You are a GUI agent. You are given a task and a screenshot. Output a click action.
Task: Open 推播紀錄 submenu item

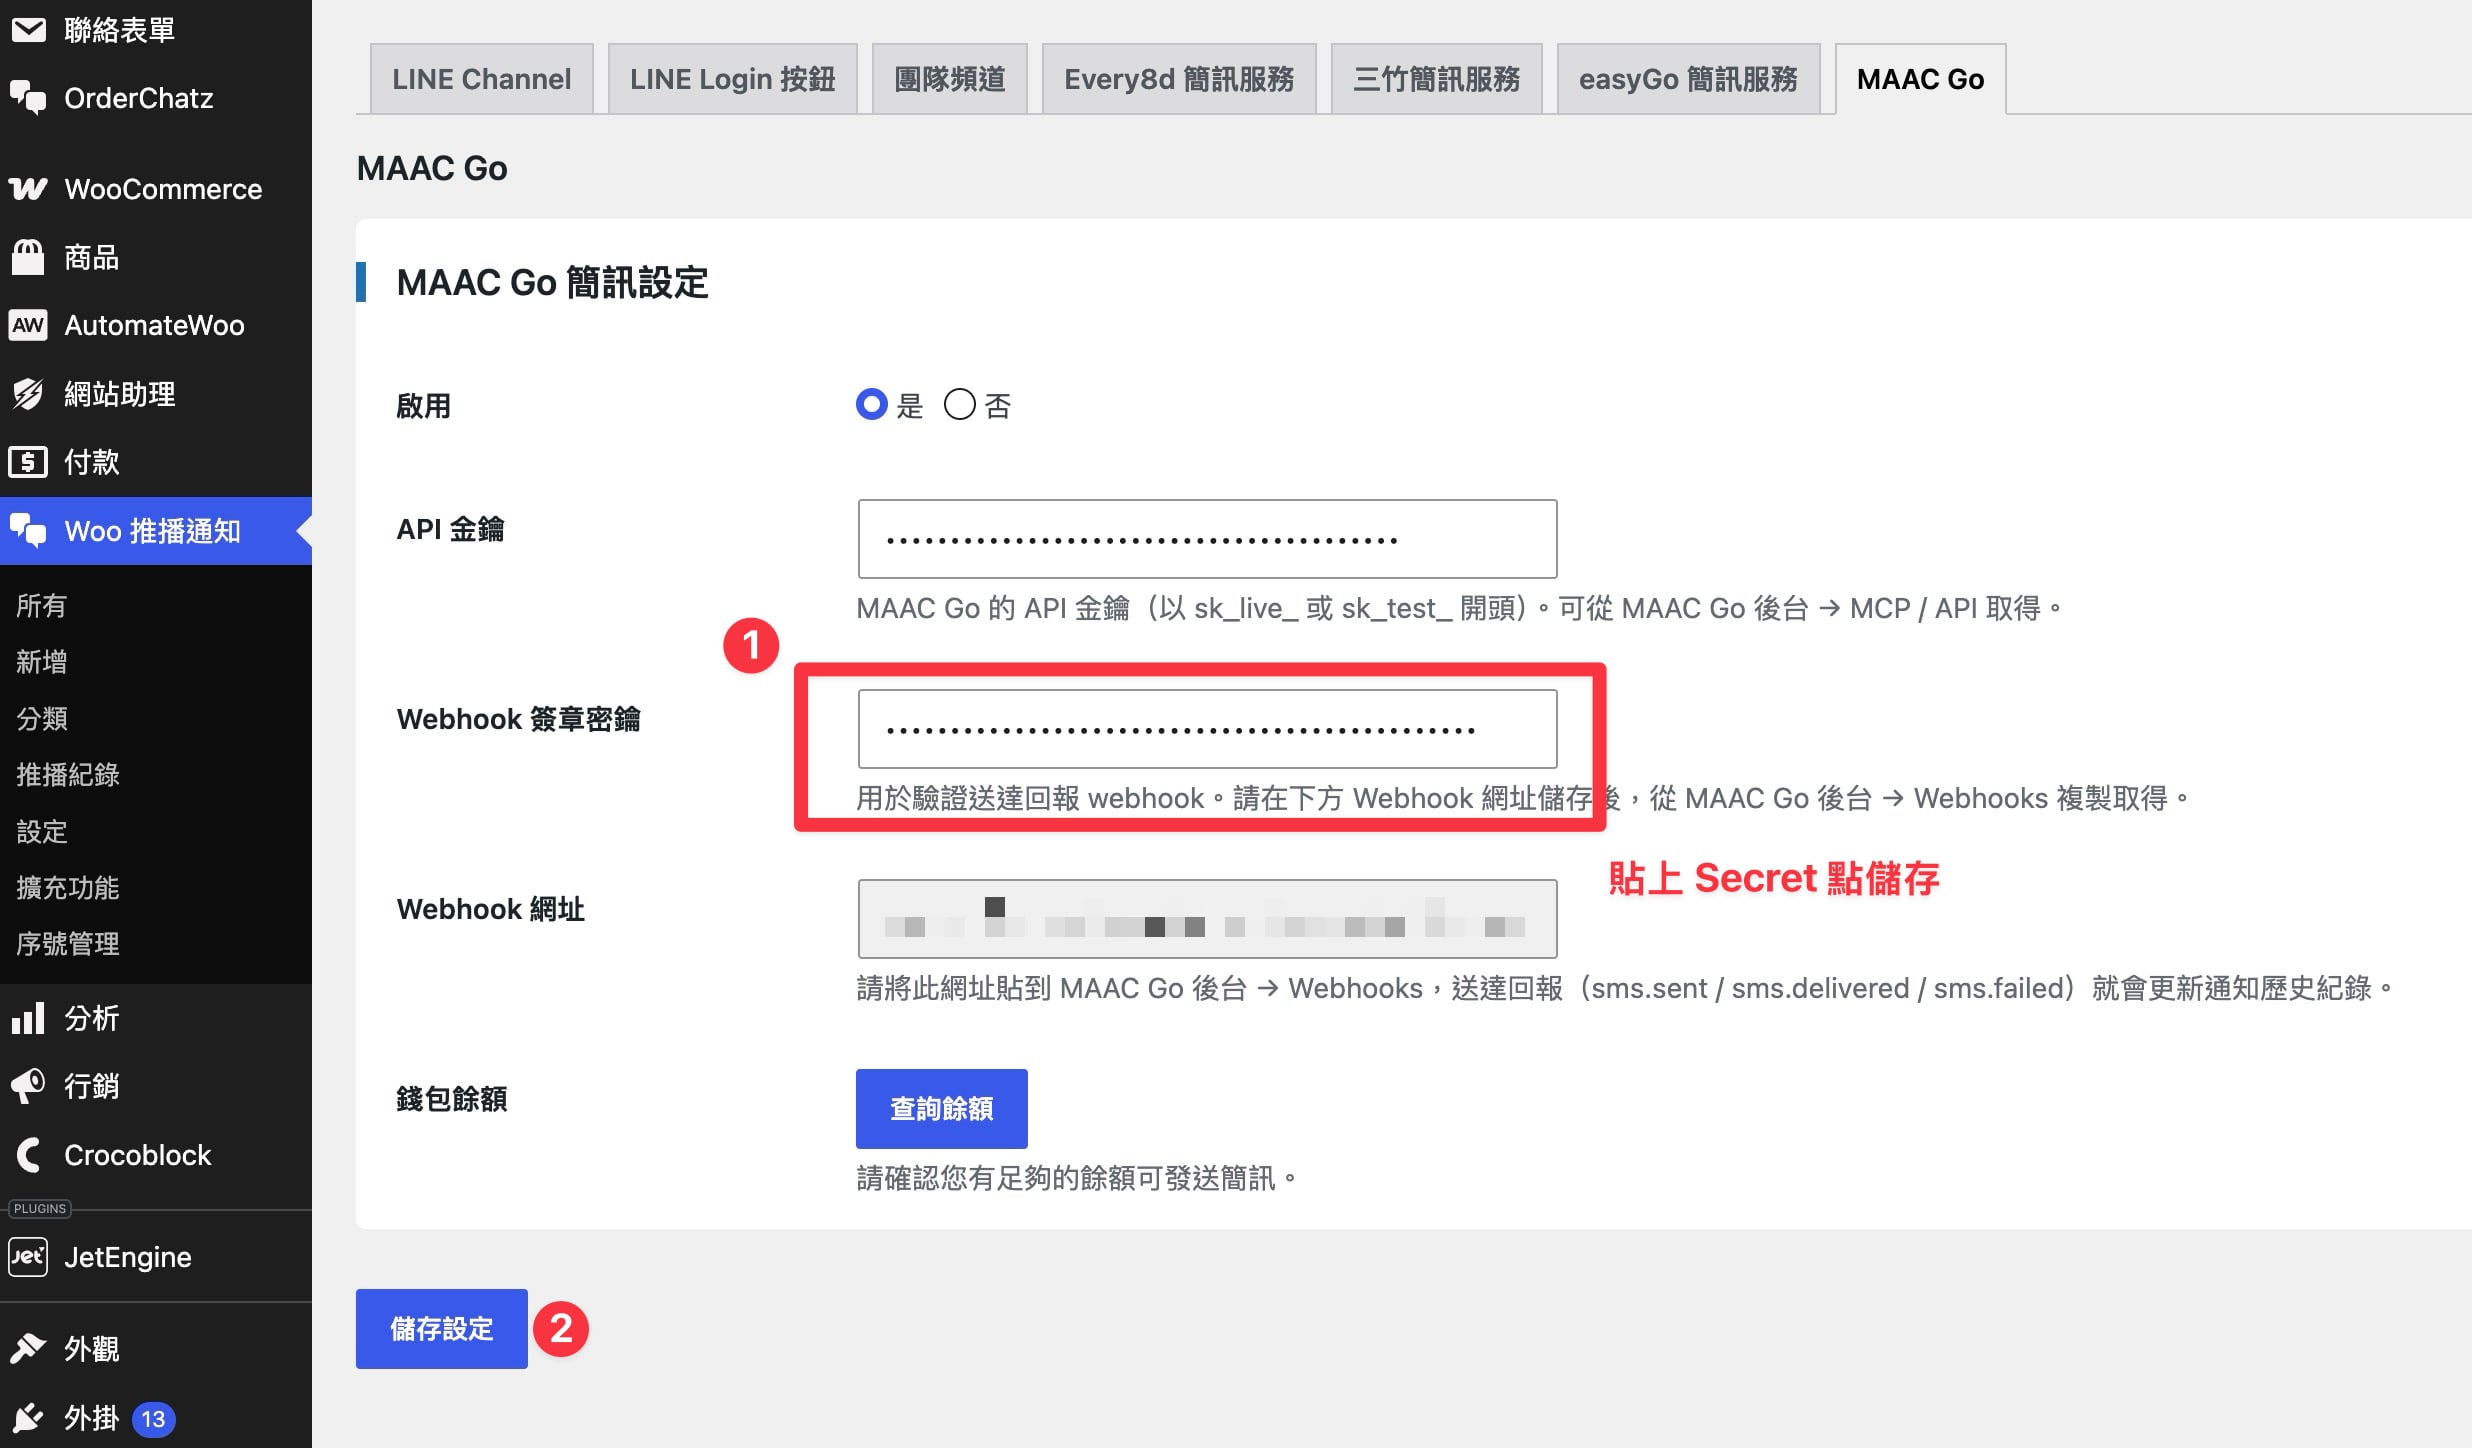click(x=68, y=774)
